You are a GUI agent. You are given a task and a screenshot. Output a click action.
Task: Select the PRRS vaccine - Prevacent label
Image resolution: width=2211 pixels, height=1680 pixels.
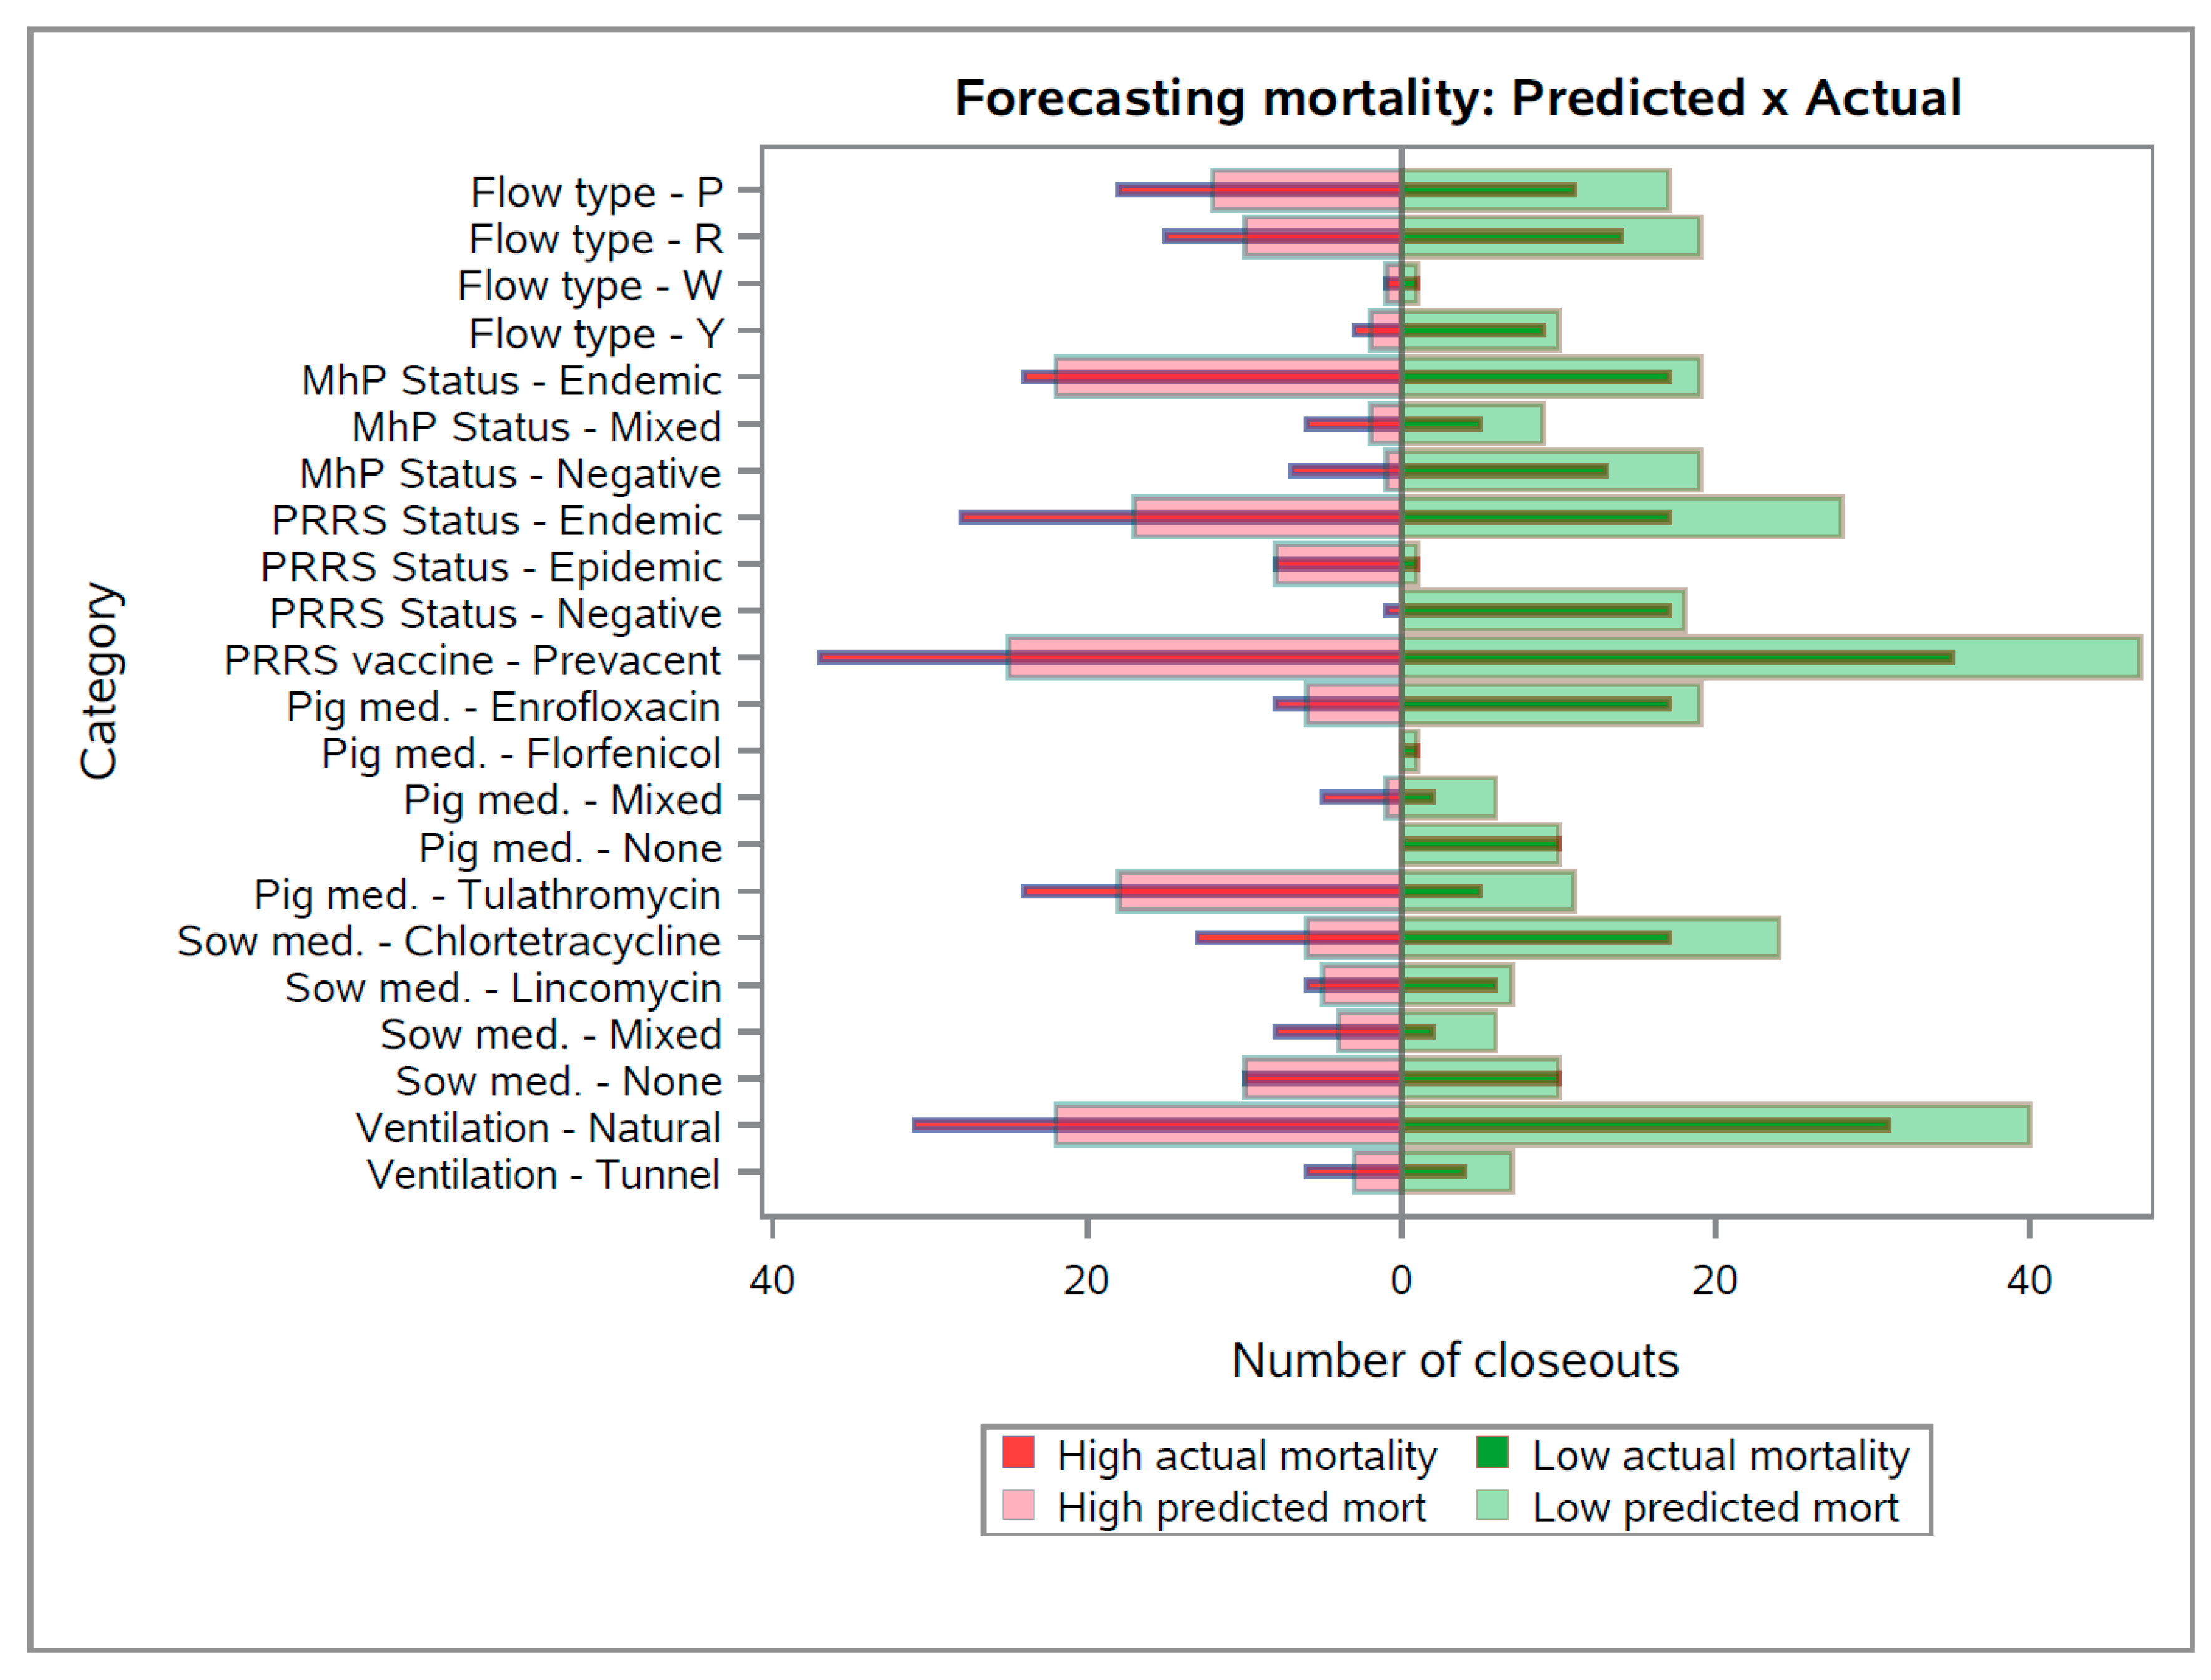point(472,660)
